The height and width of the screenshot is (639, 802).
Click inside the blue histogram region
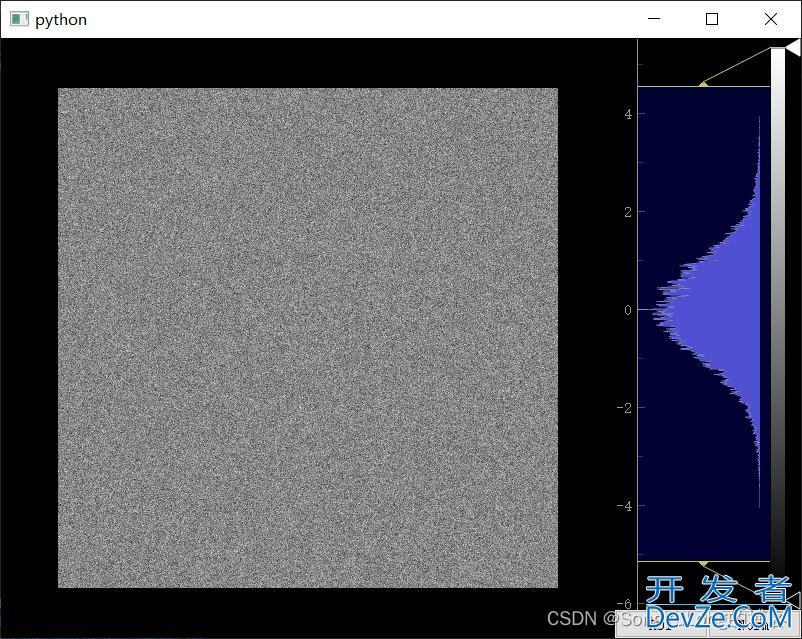click(704, 324)
